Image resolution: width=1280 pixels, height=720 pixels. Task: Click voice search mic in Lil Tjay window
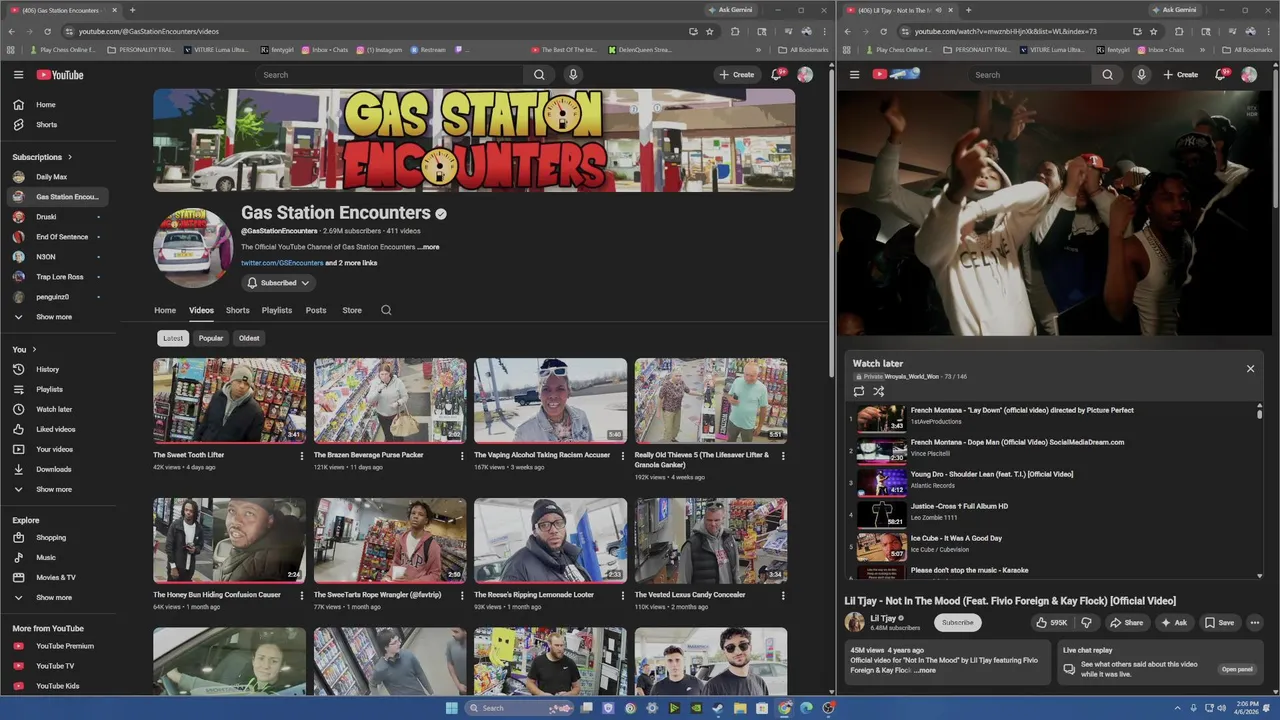(1141, 75)
